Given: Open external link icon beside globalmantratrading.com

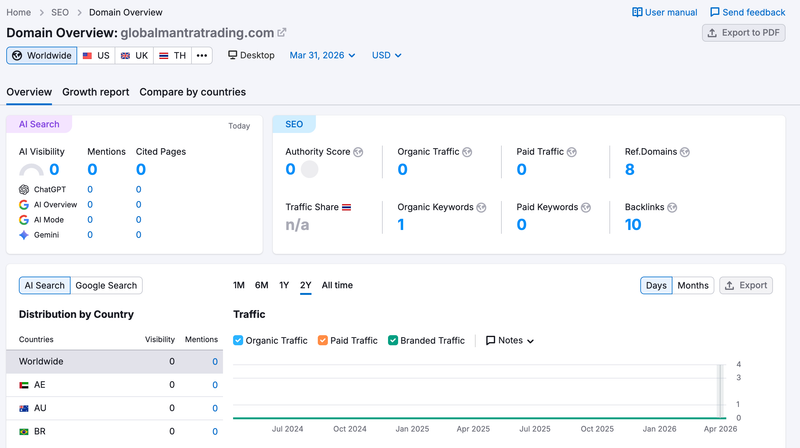Looking at the screenshot, I should click(x=282, y=33).
